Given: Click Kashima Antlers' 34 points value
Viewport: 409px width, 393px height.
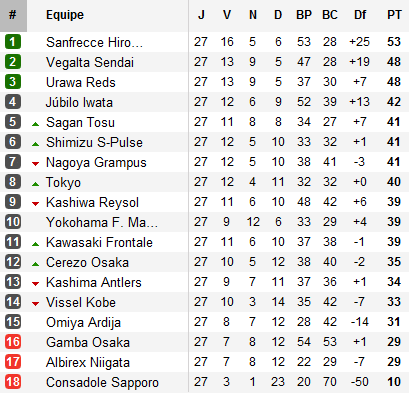Looking at the screenshot, I should tap(394, 282).
